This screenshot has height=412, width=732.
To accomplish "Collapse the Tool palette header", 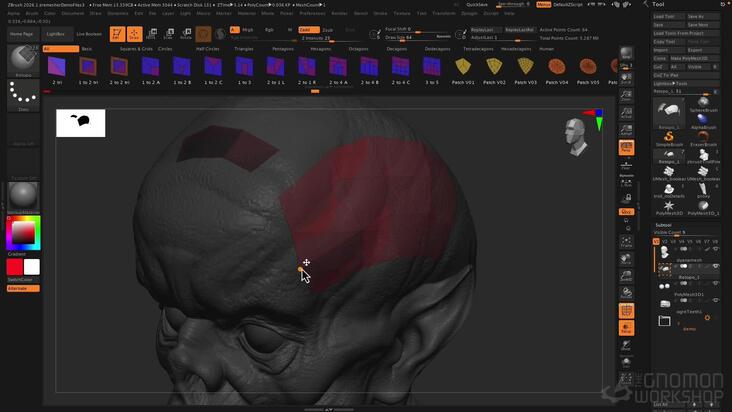I will pyautogui.click(x=658, y=4).
